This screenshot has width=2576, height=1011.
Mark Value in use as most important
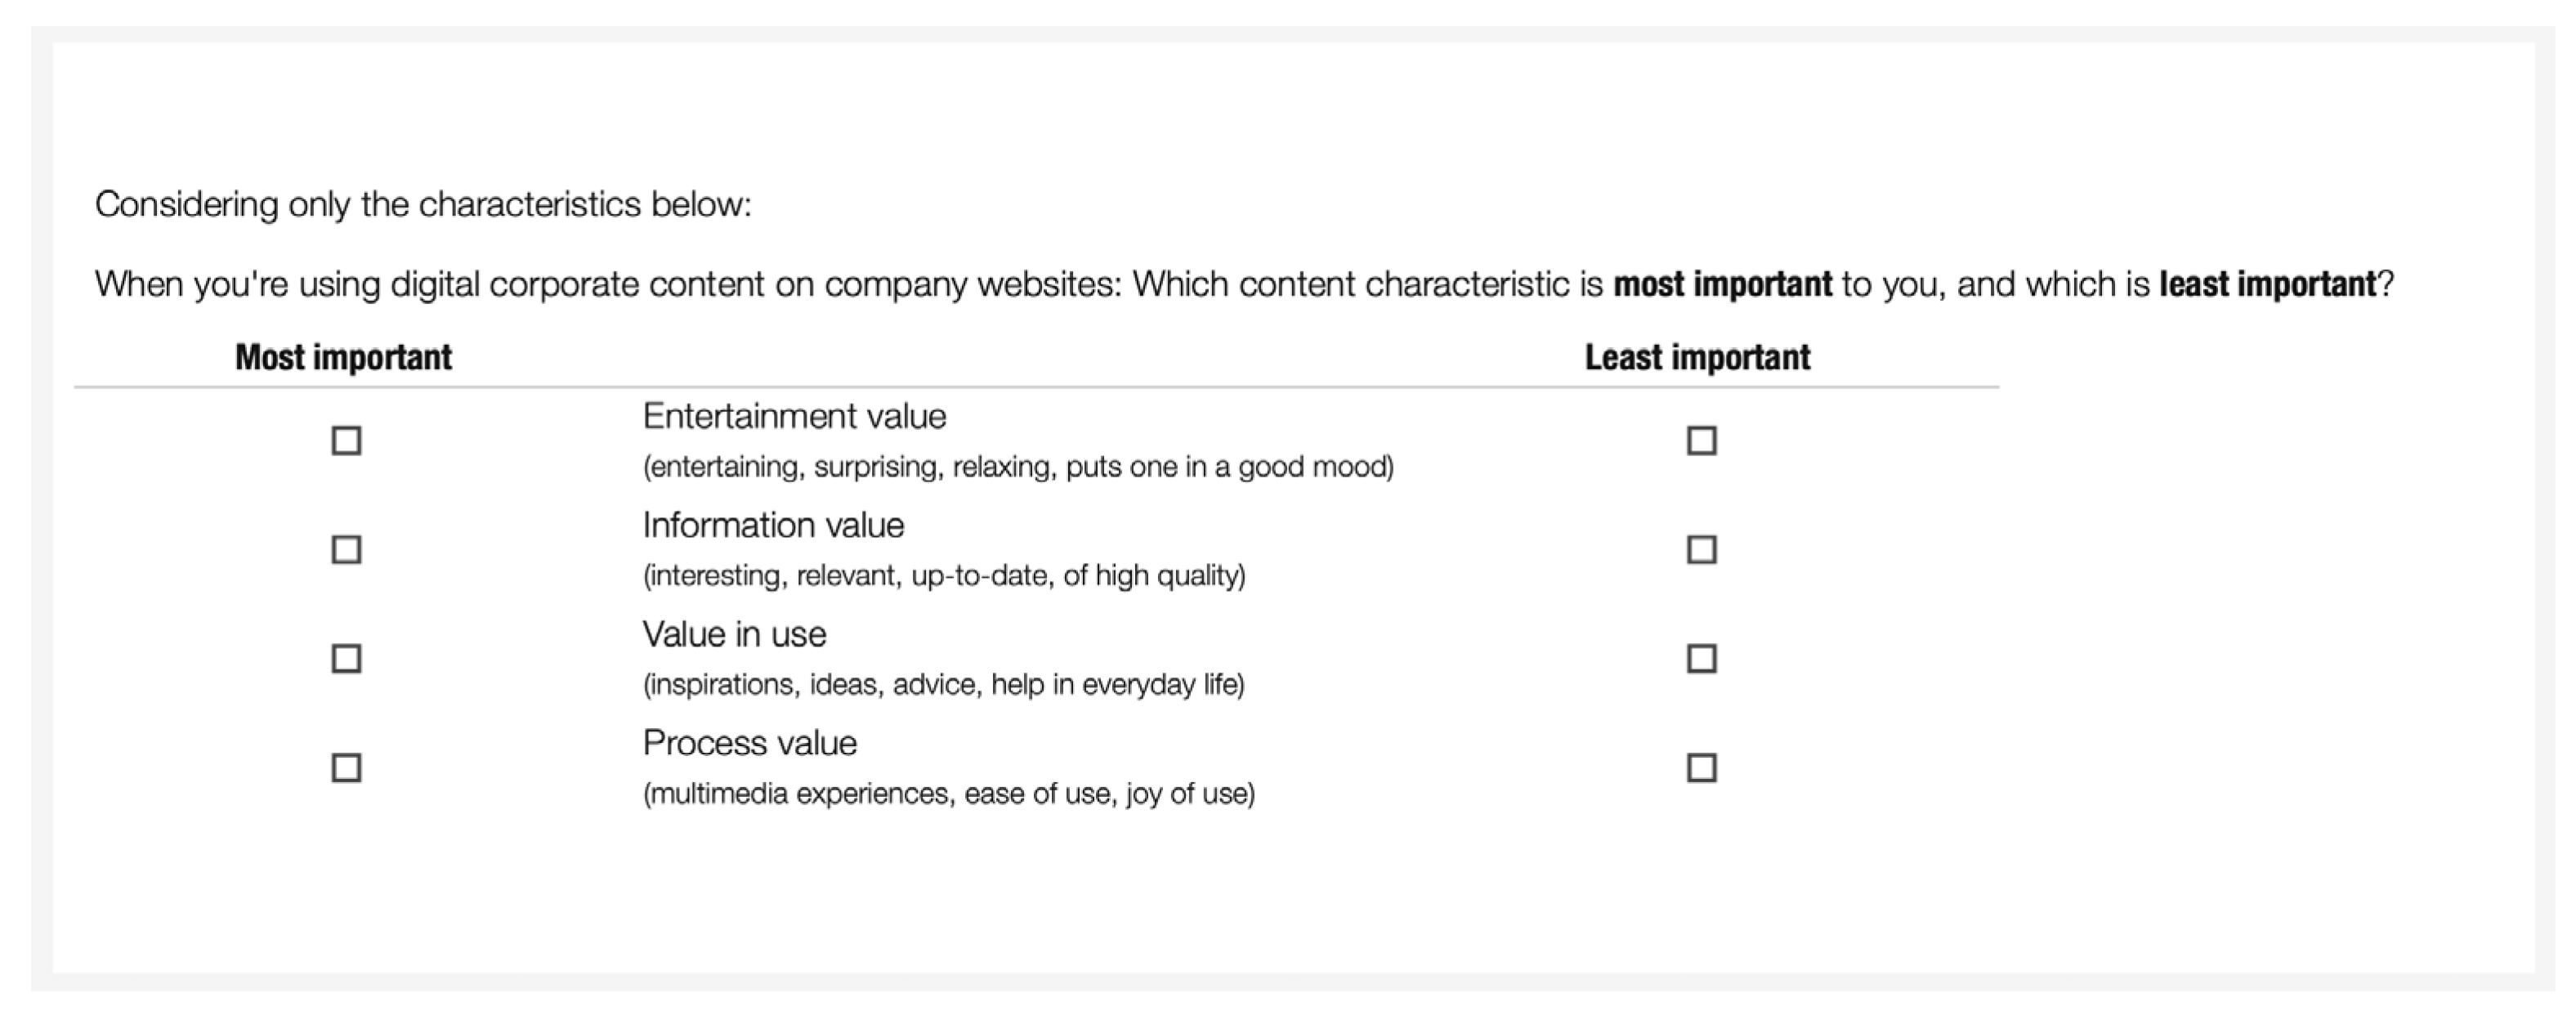(346, 659)
